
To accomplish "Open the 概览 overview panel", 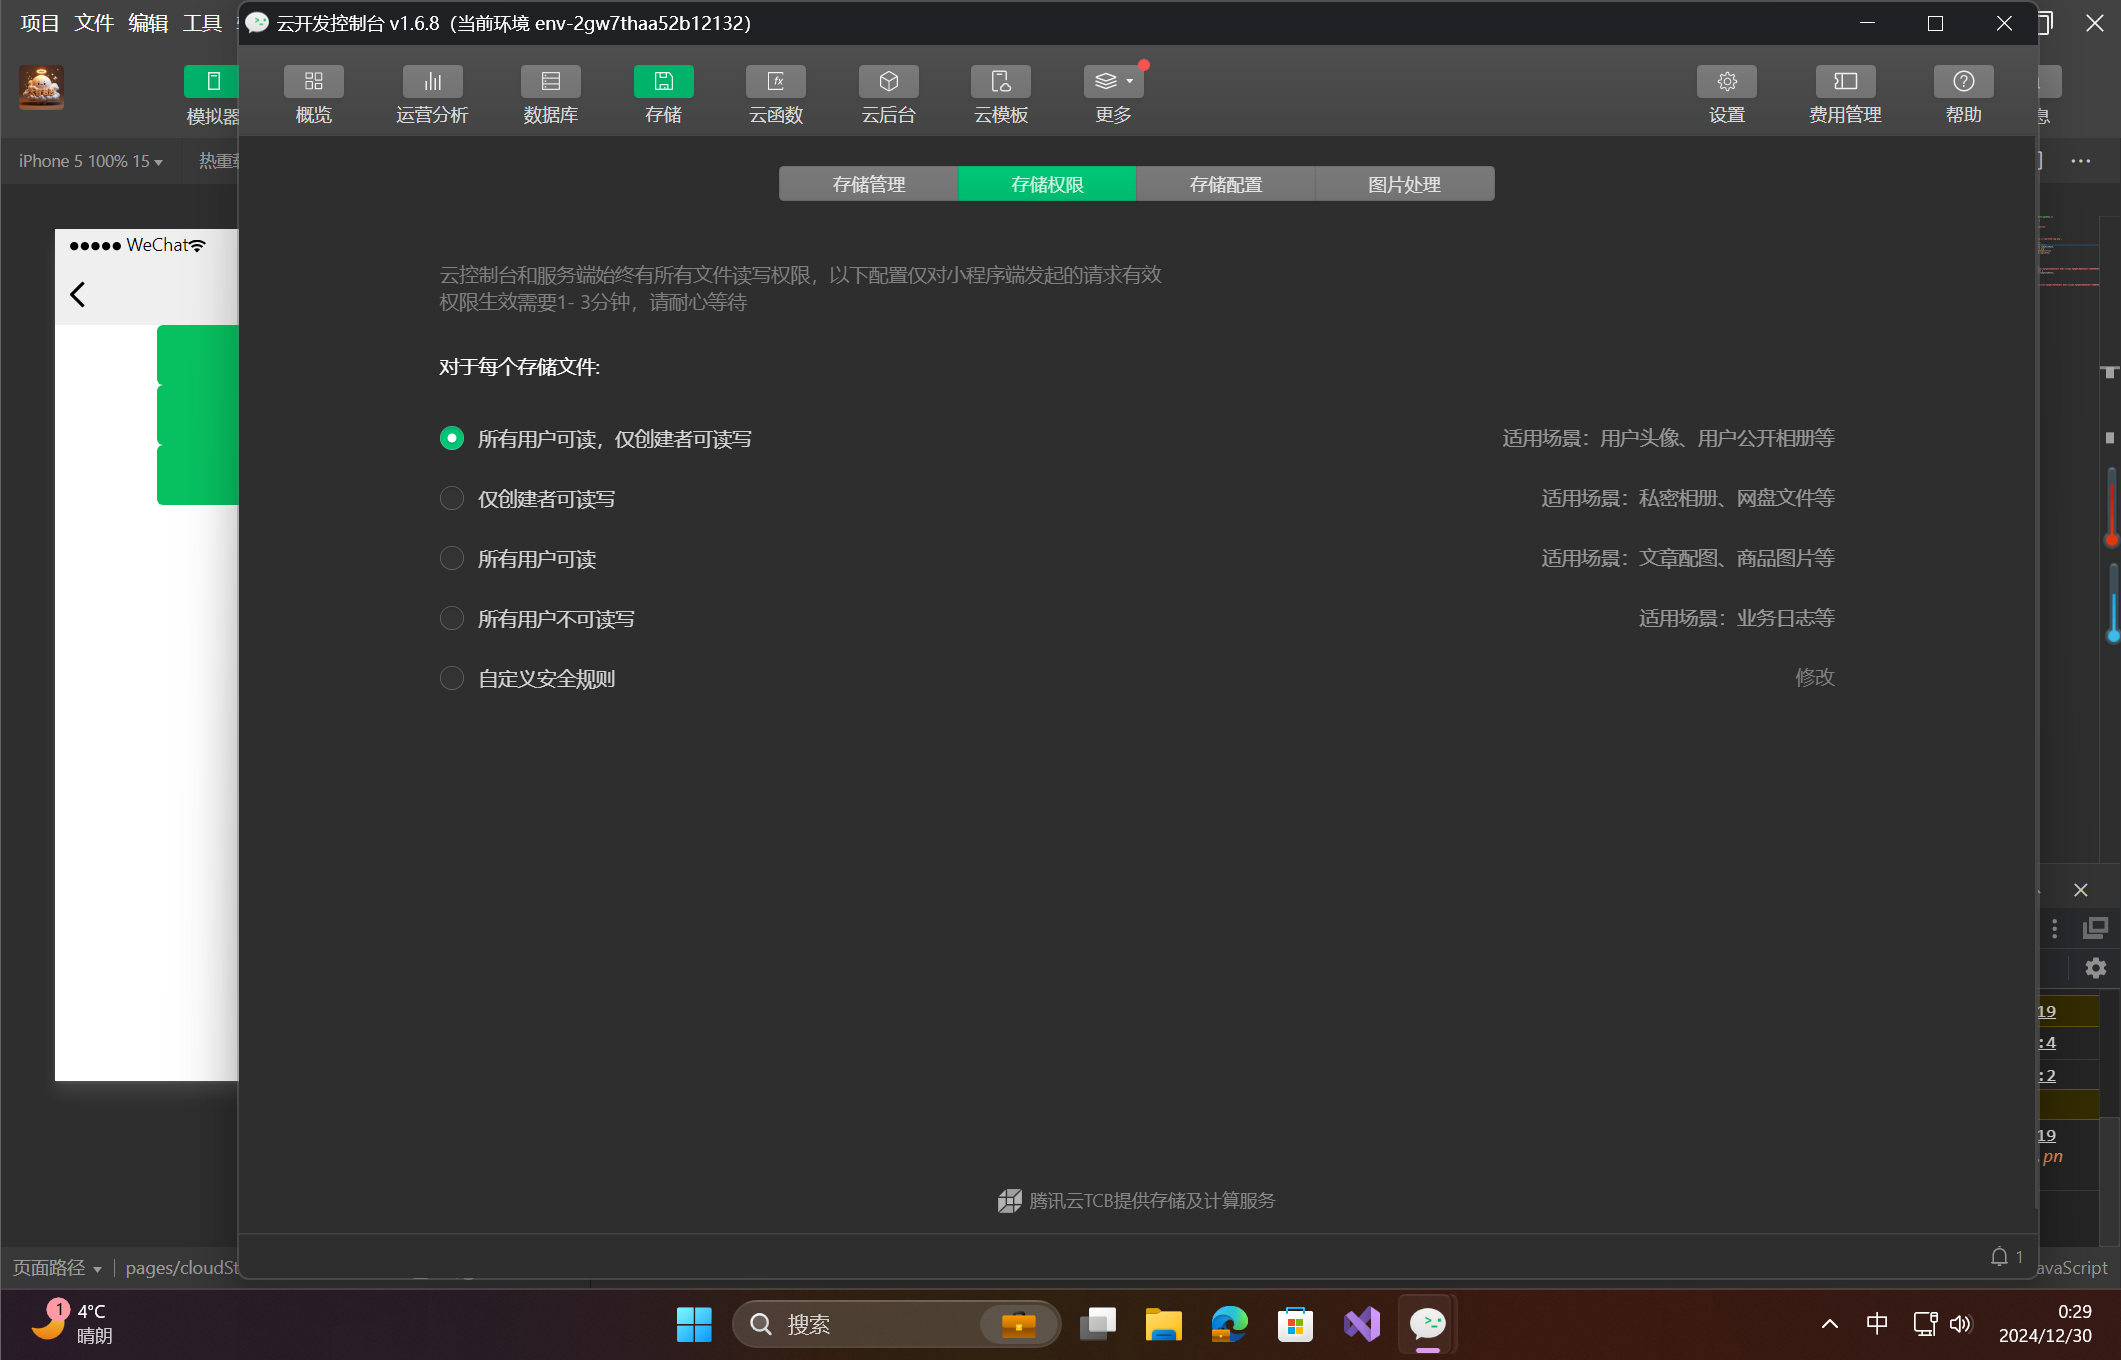I will 313,95.
